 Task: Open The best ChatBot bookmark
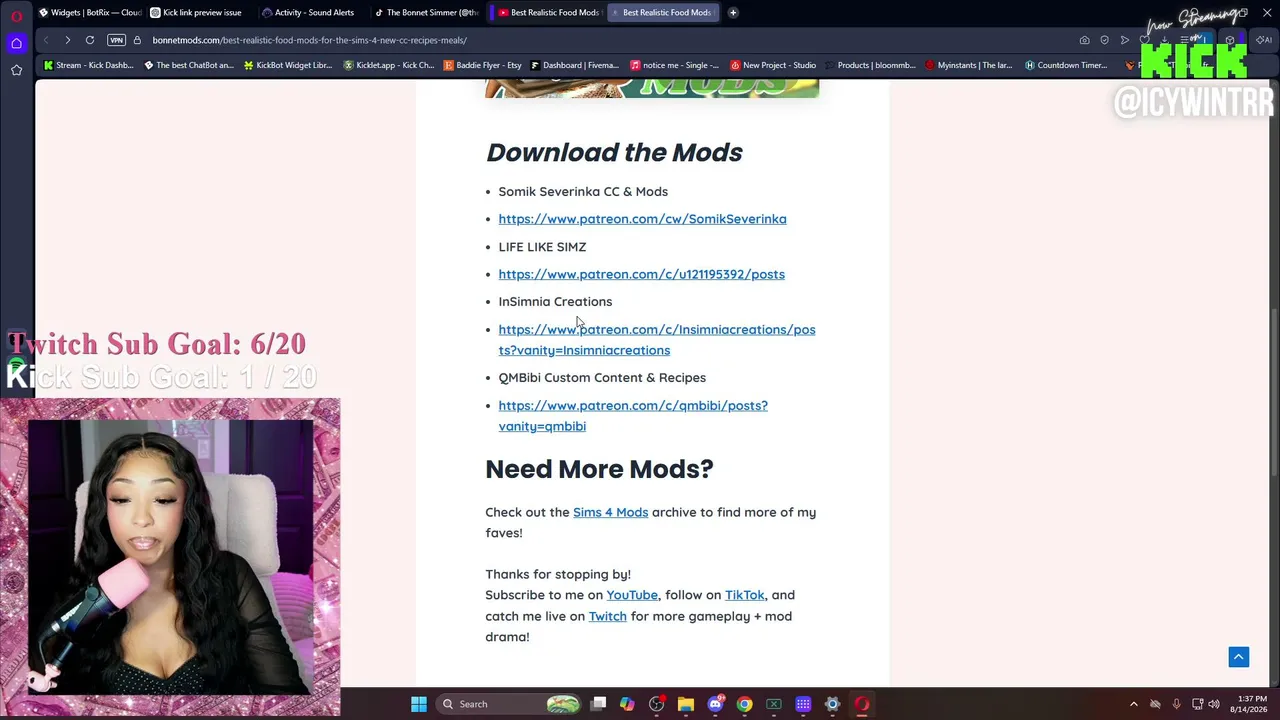[189, 65]
